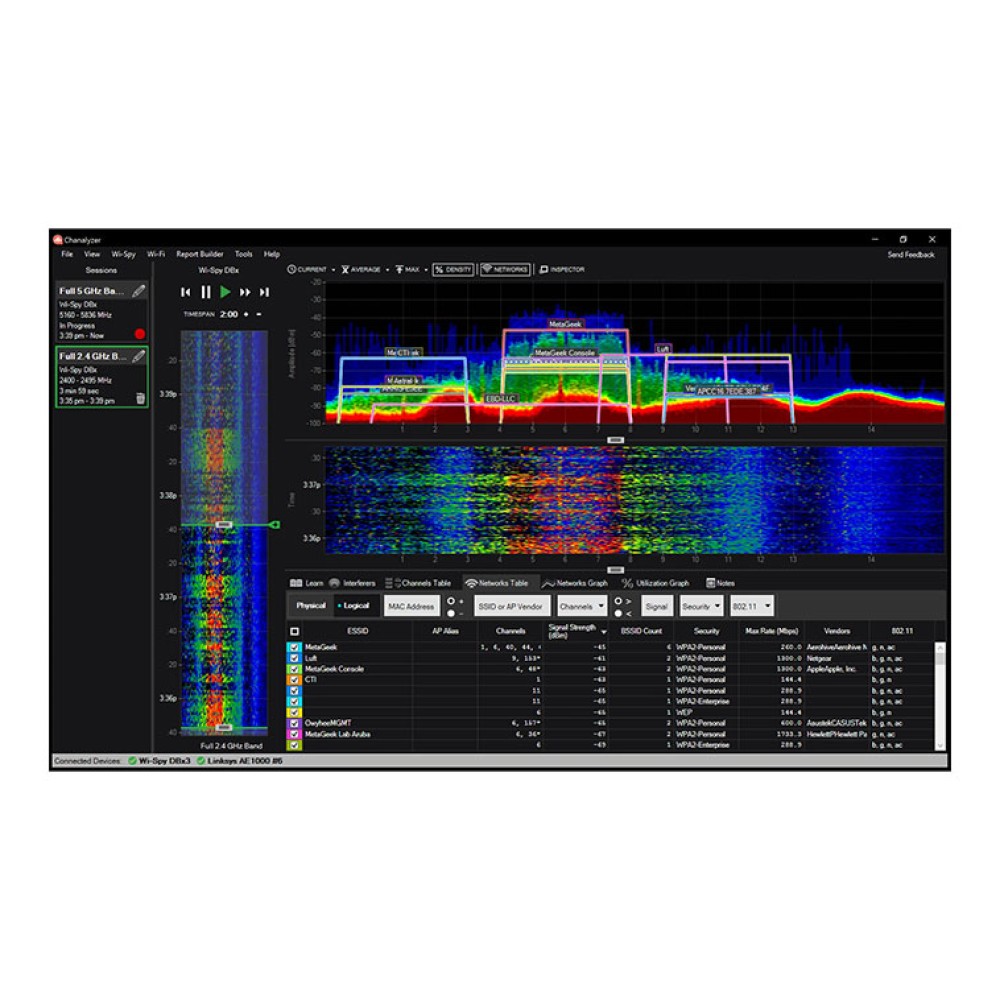Select the less-than signal radio button
Screen dimensions: 1000x1000
point(618,614)
